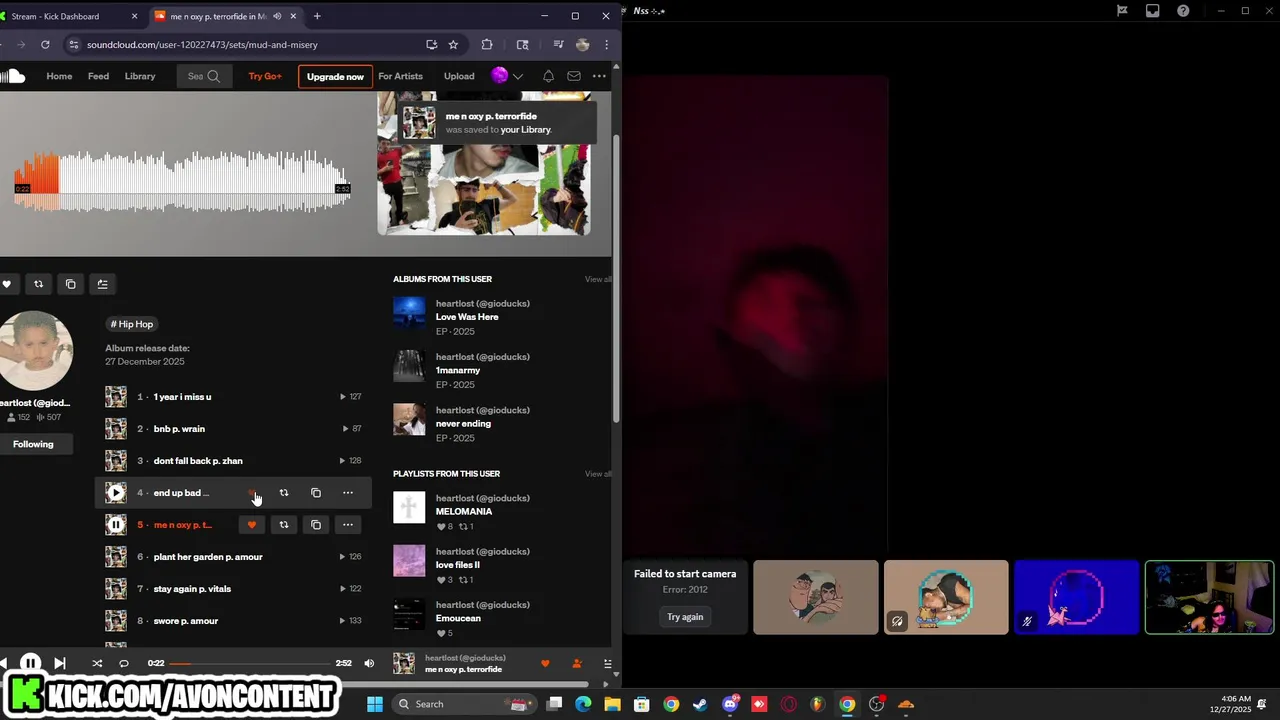Click the search magnifier icon in SoundCloud header
Viewport: 1280px width, 720px height.
(213, 76)
